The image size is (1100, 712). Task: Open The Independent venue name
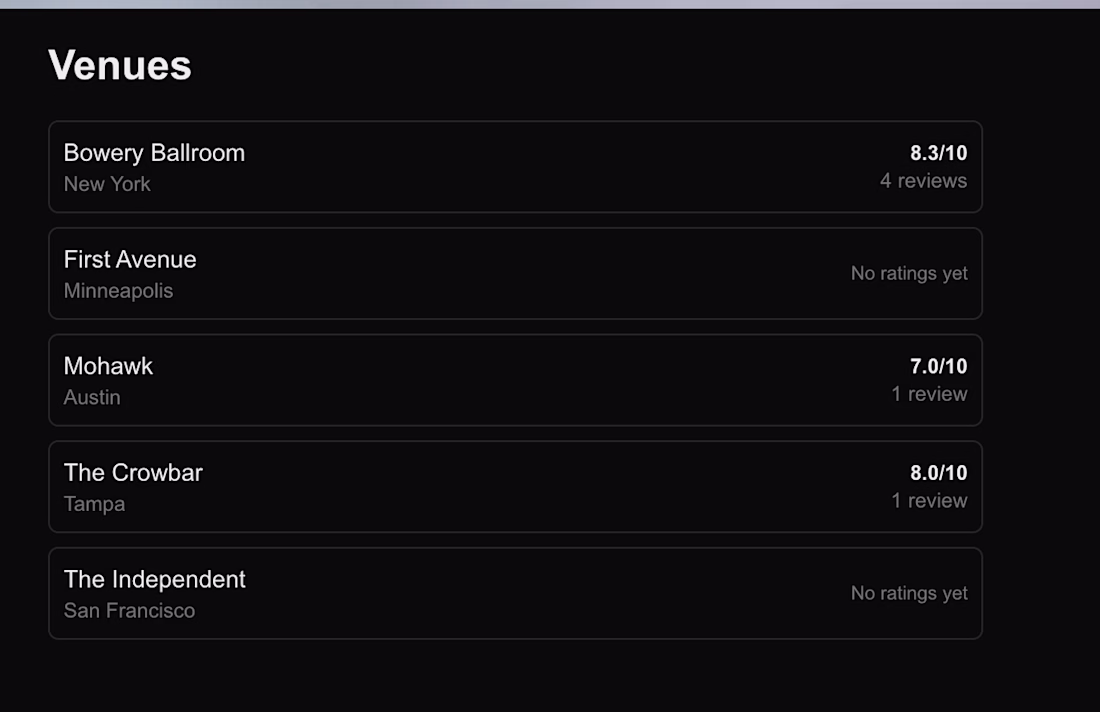click(x=155, y=580)
